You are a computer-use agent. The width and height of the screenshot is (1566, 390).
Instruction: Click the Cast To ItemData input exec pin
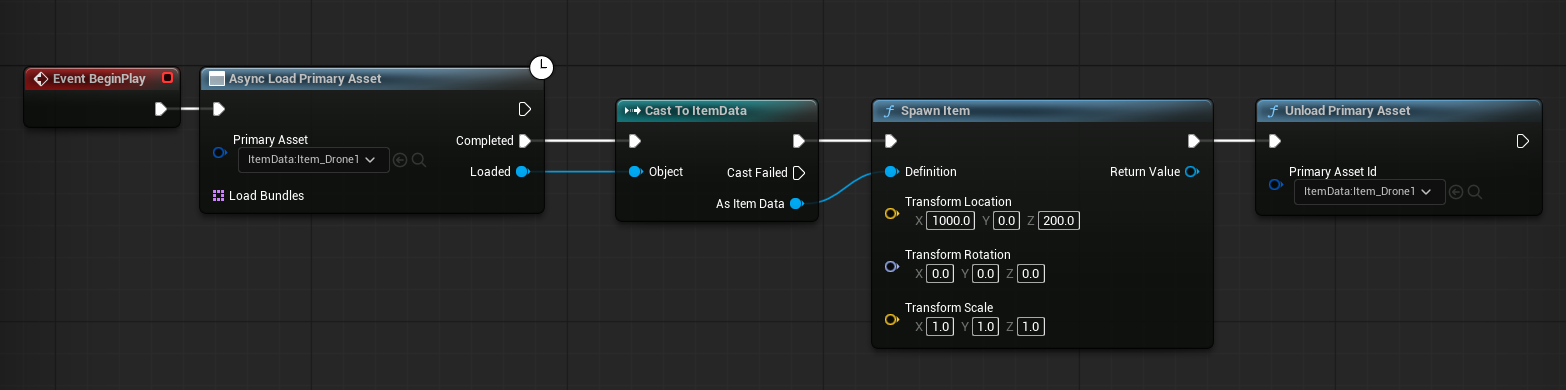[634, 141]
